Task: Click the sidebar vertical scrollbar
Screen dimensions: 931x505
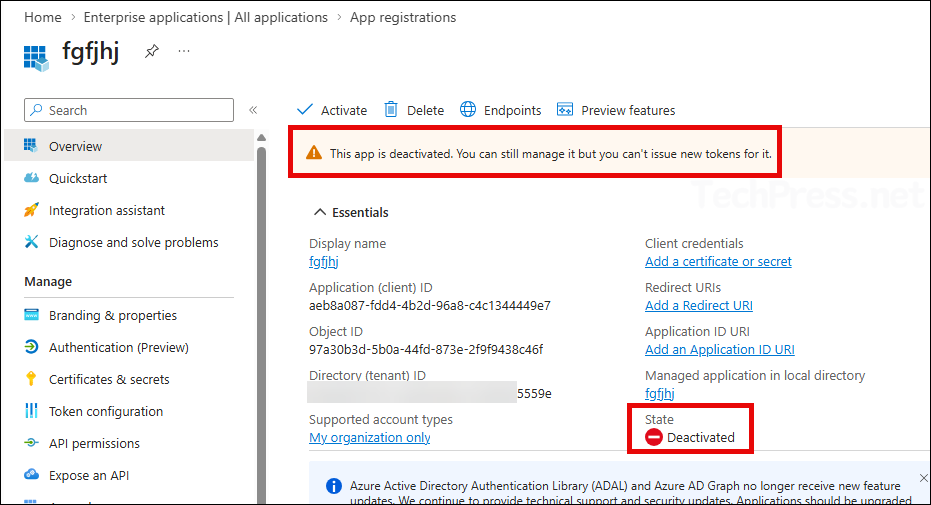Action: point(261,323)
